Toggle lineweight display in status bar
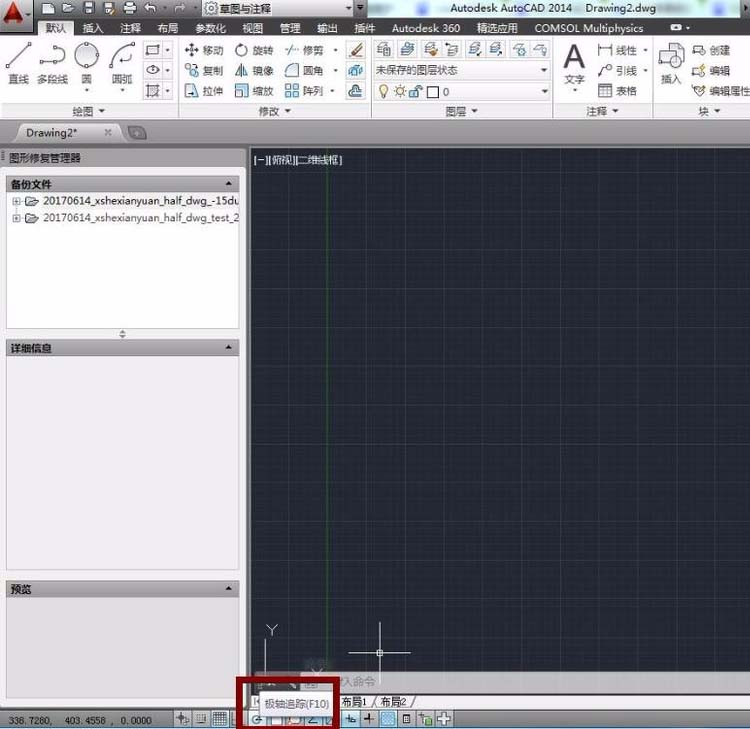750x729 pixels. [x=369, y=718]
